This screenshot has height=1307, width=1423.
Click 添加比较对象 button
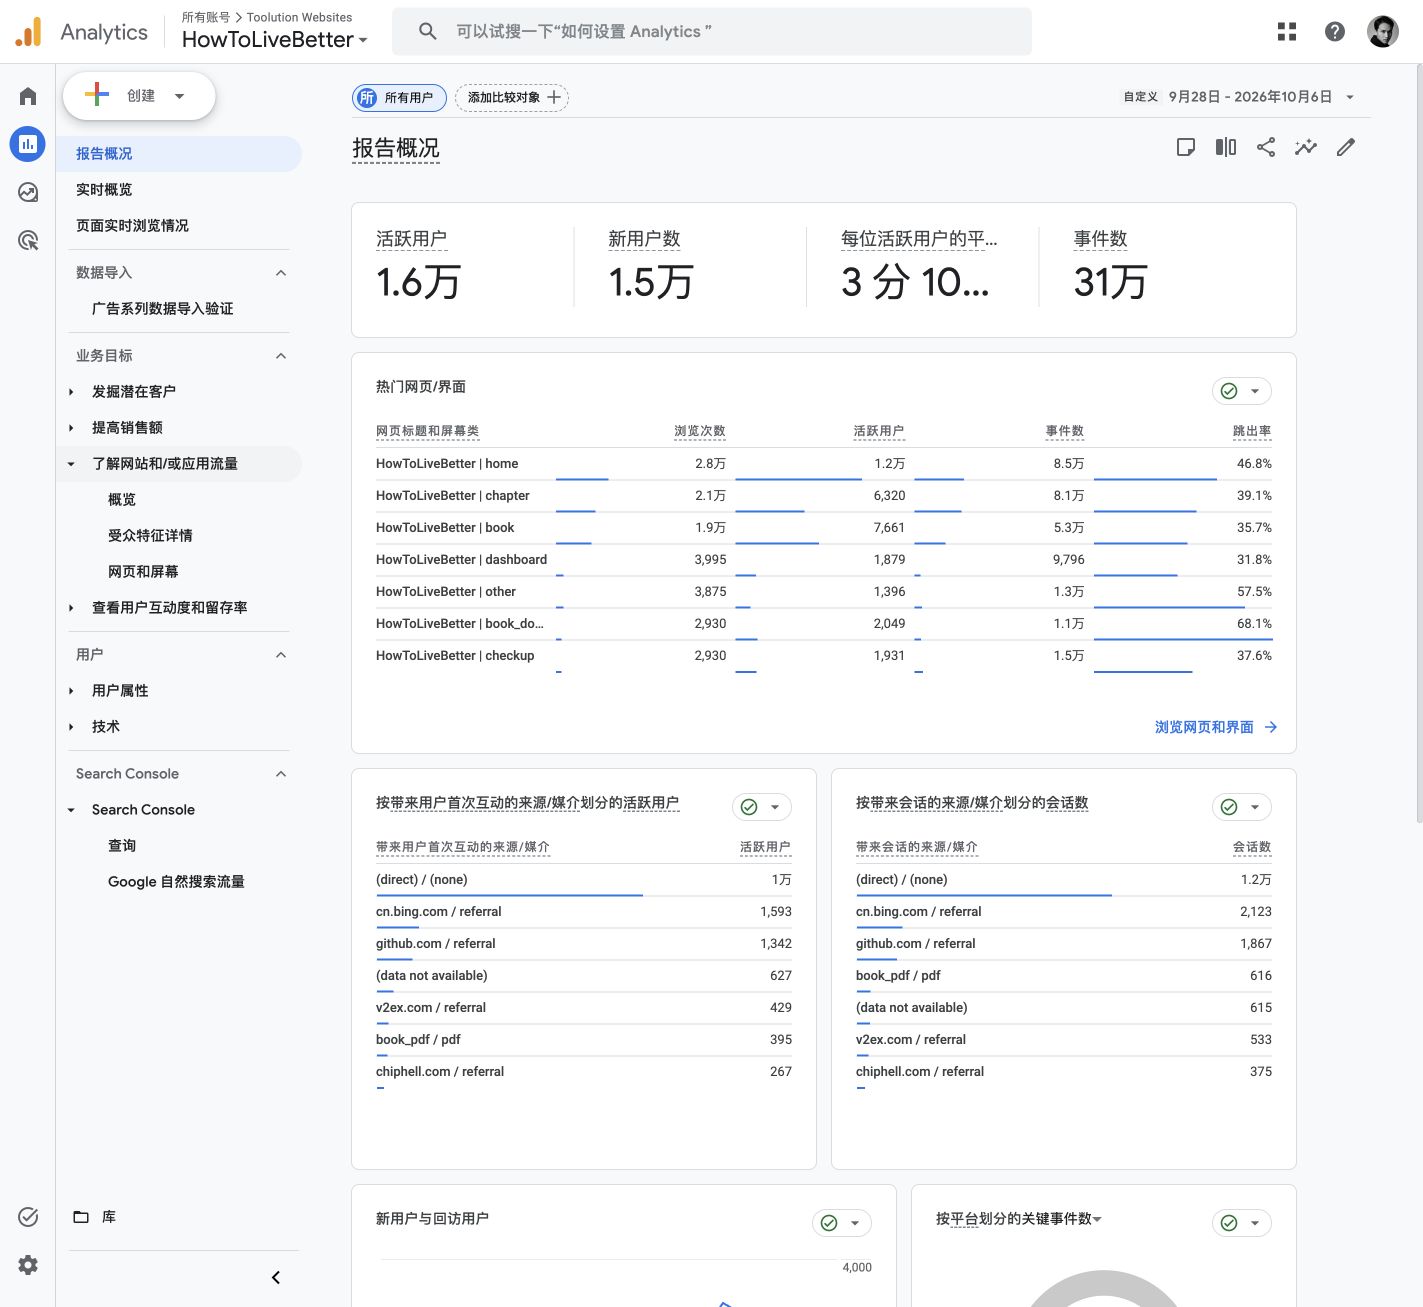[512, 97]
